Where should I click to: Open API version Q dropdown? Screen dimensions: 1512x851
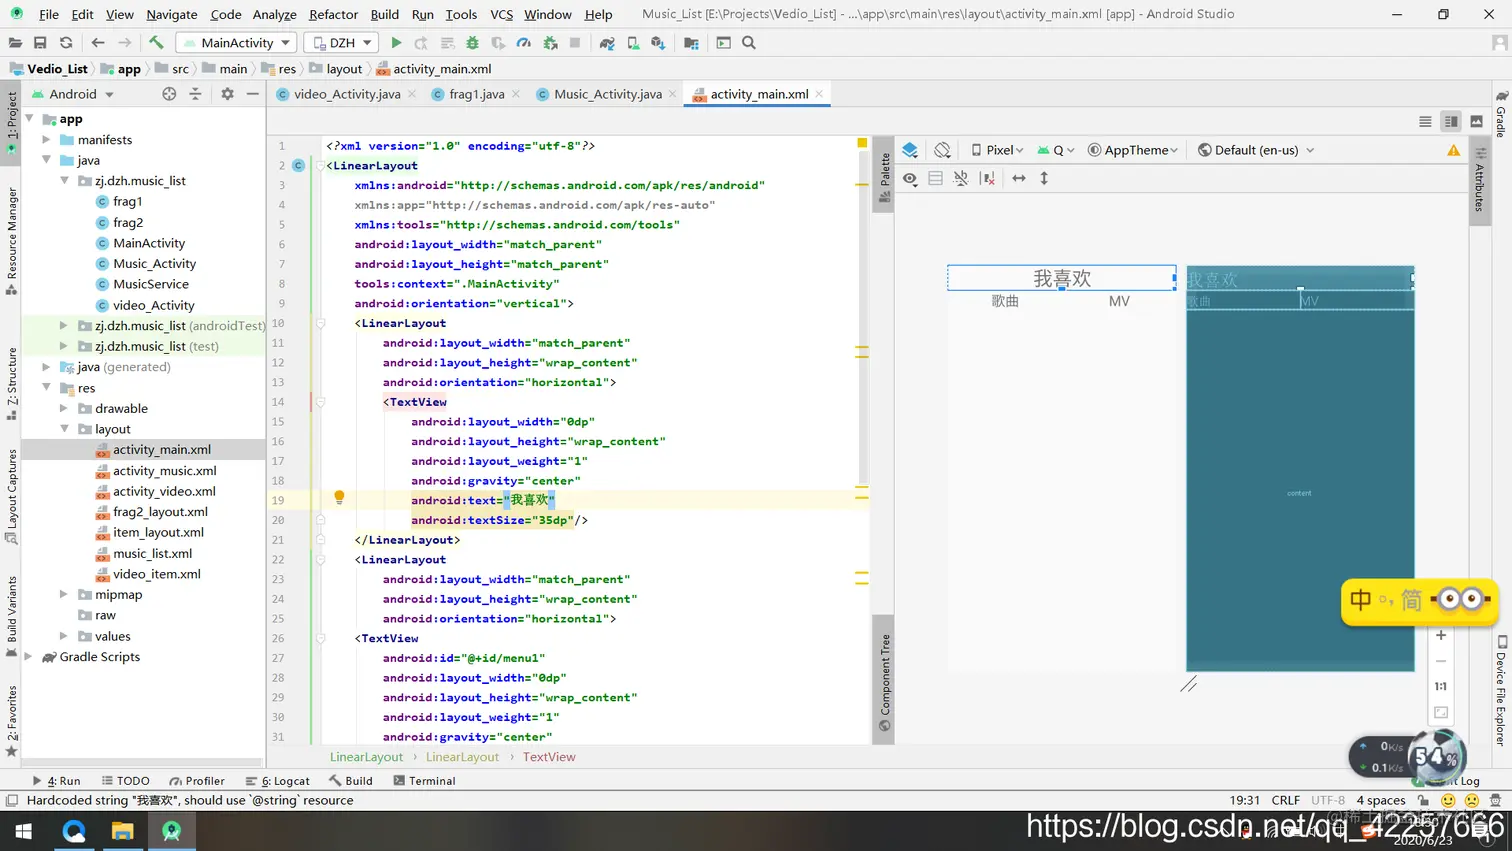click(1056, 150)
